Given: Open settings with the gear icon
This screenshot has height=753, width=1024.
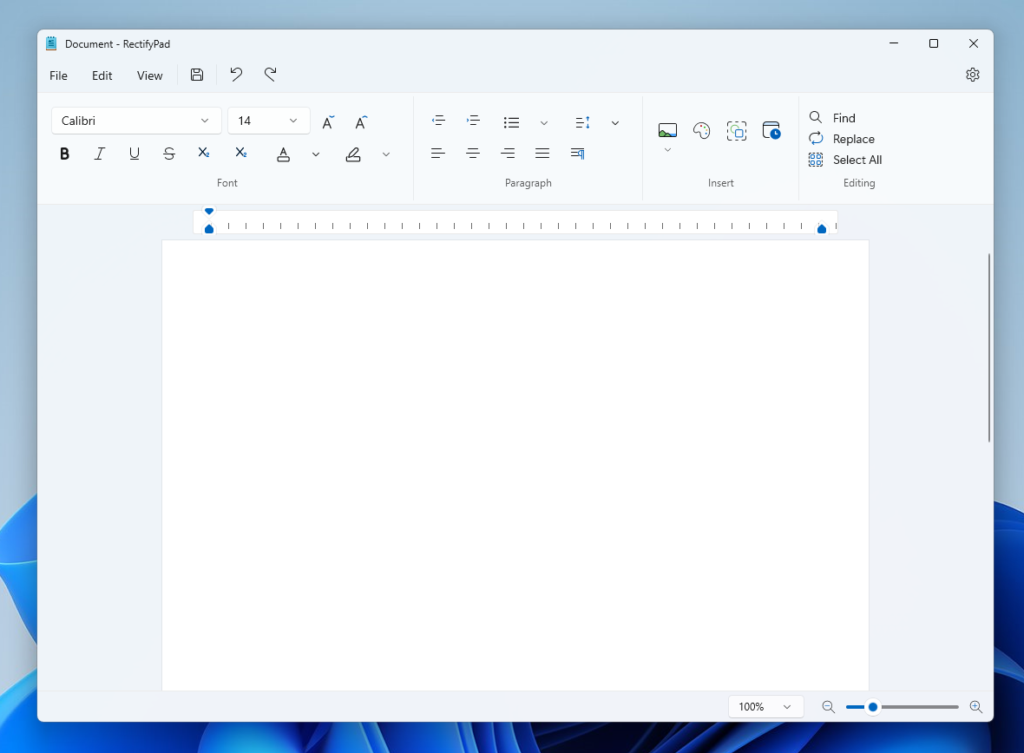Looking at the screenshot, I should click(972, 75).
